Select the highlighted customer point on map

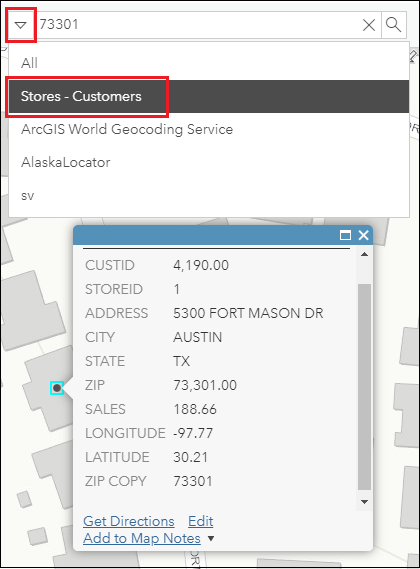tap(57, 388)
